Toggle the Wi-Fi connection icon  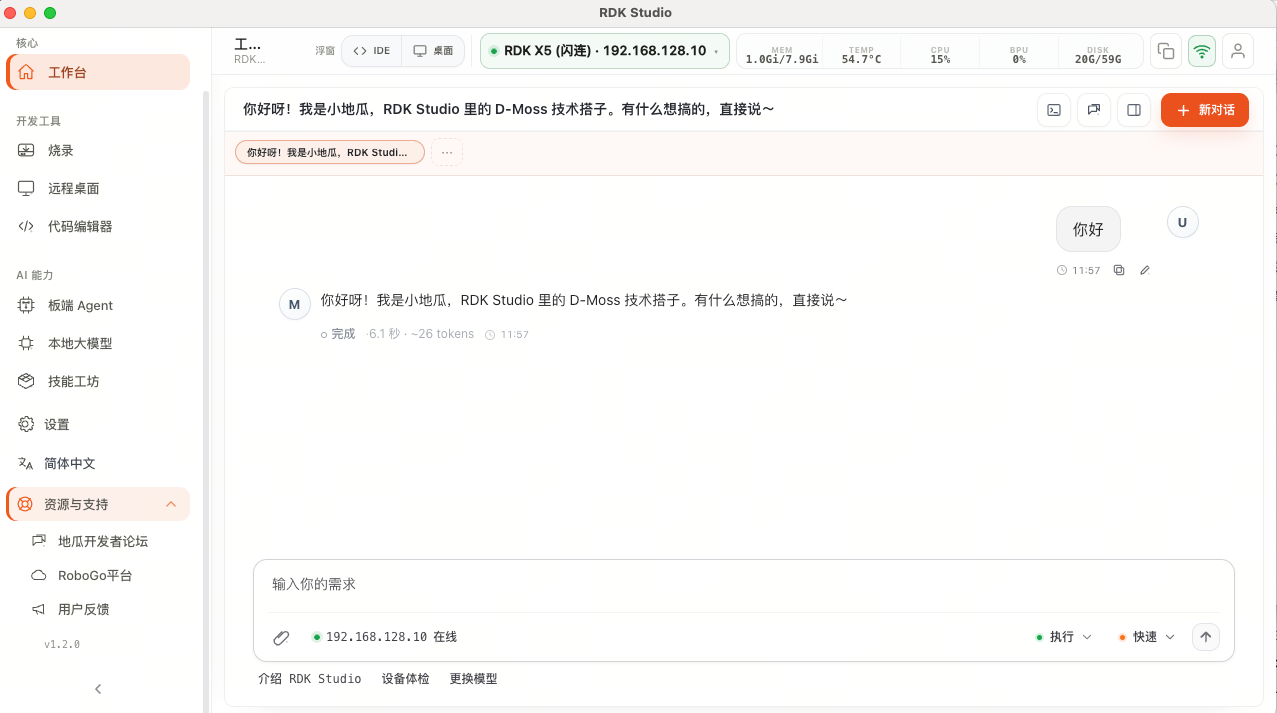pos(1202,51)
